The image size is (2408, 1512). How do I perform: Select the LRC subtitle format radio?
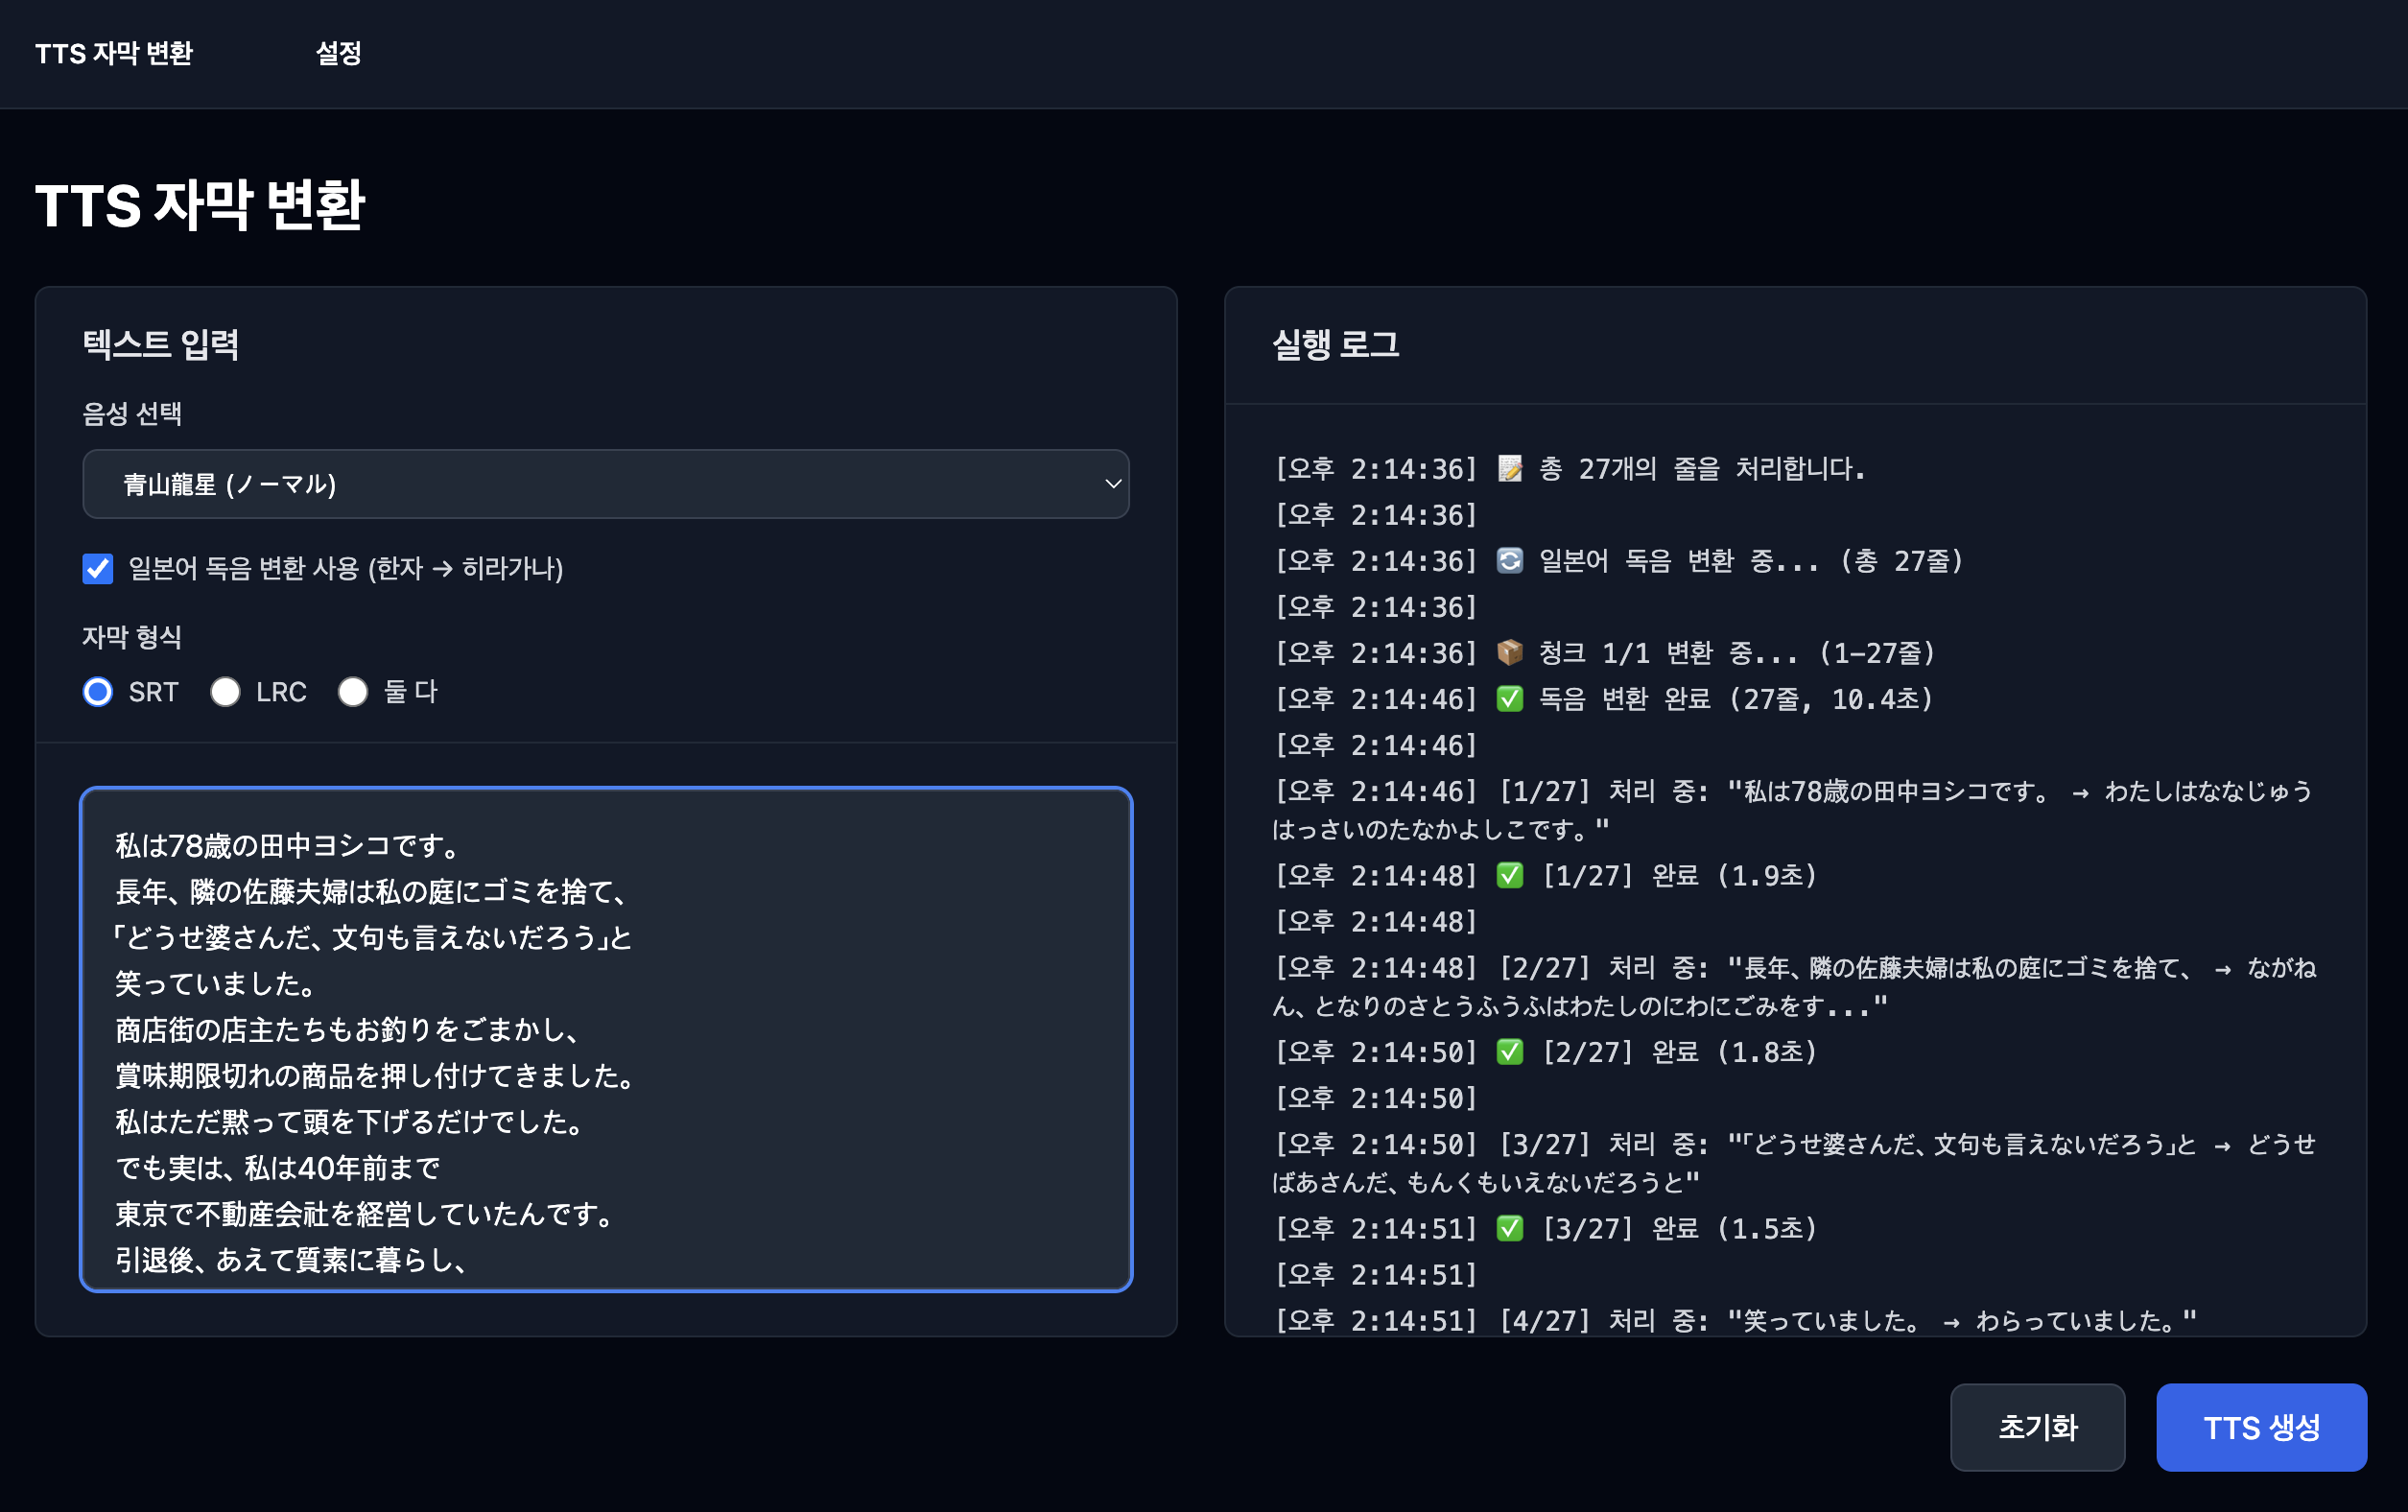coord(225,692)
